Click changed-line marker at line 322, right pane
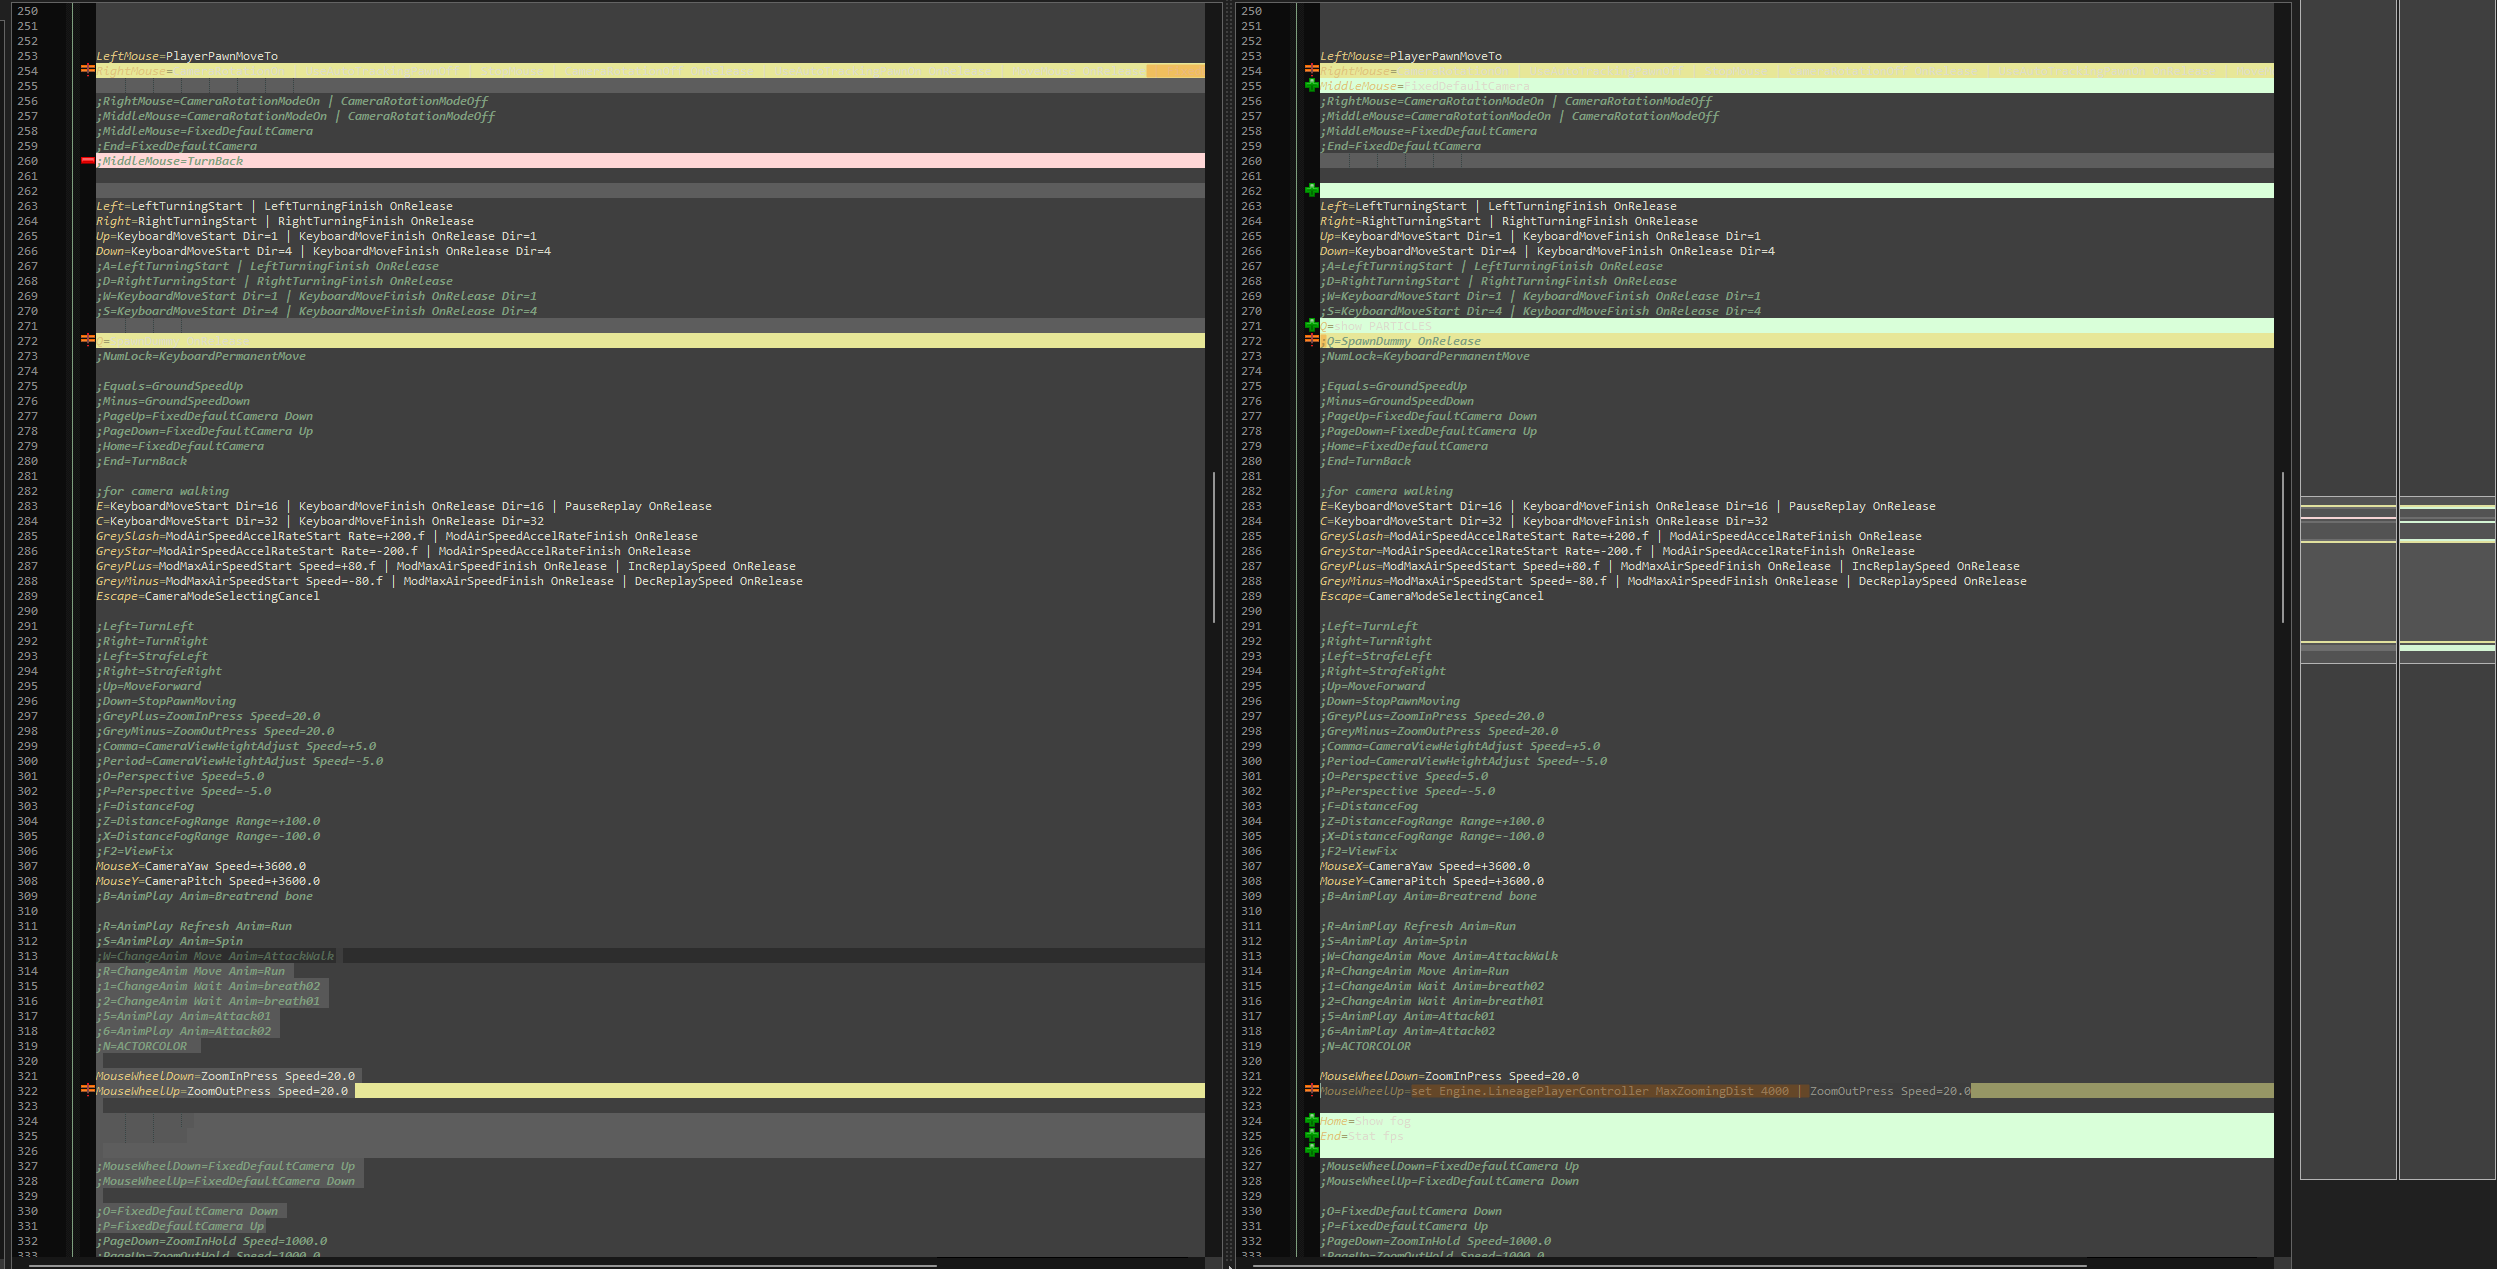Image resolution: width=2497 pixels, height=1269 pixels. pos(1312,1090)
